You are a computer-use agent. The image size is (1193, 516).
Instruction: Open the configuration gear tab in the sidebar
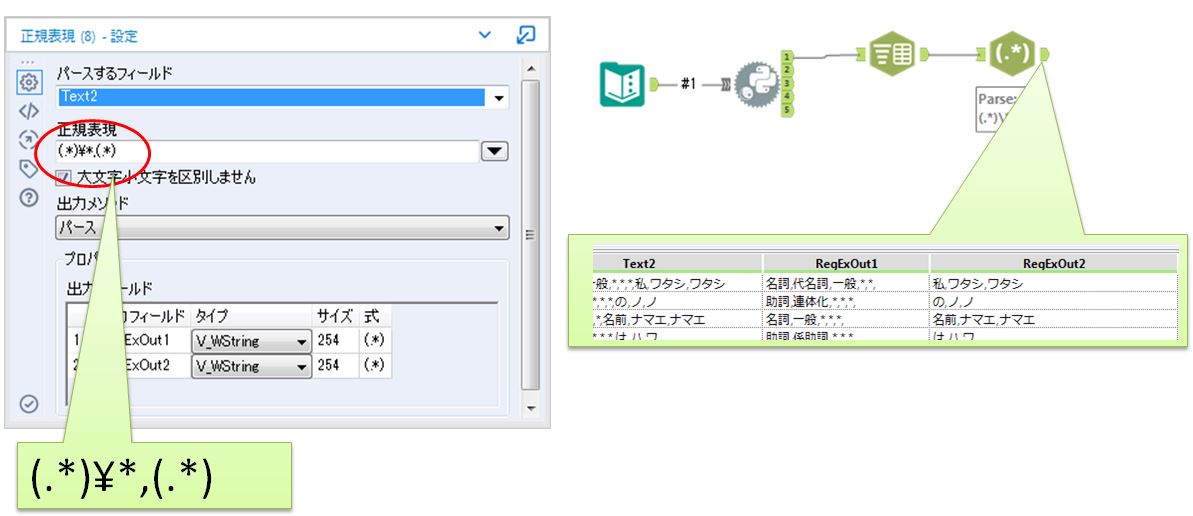coord(29,82)
